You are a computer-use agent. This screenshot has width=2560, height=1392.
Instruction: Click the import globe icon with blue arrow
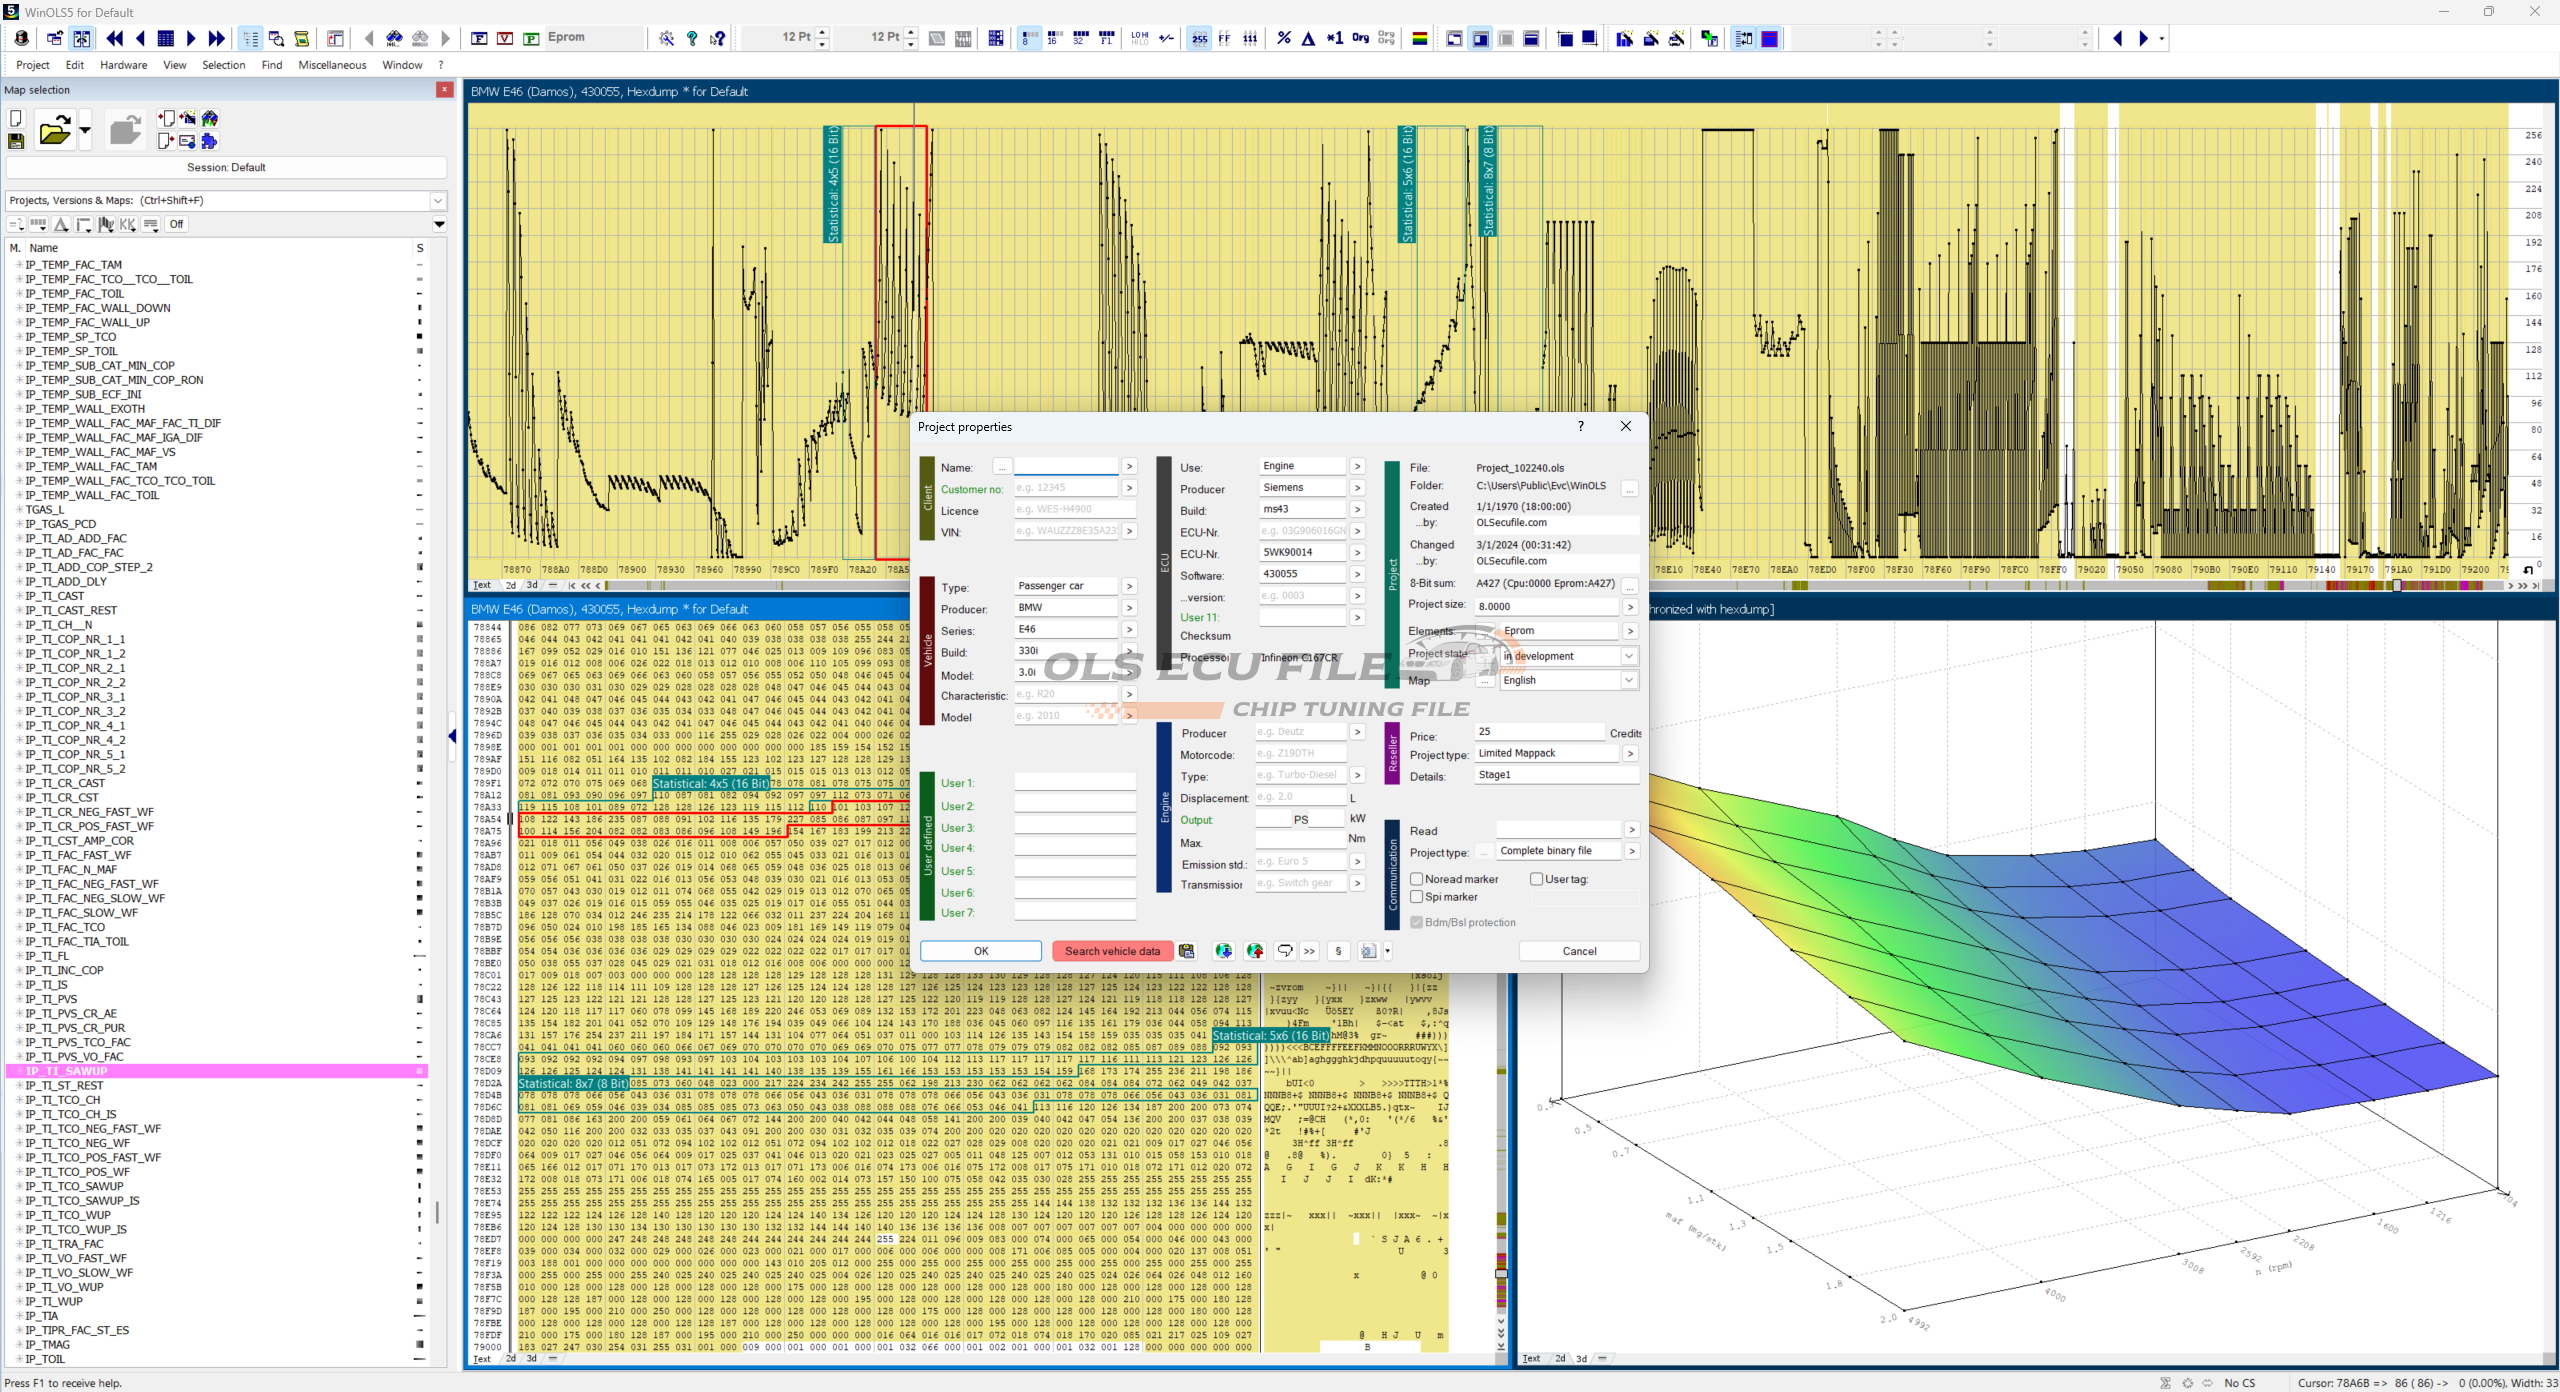[1223, 951]
